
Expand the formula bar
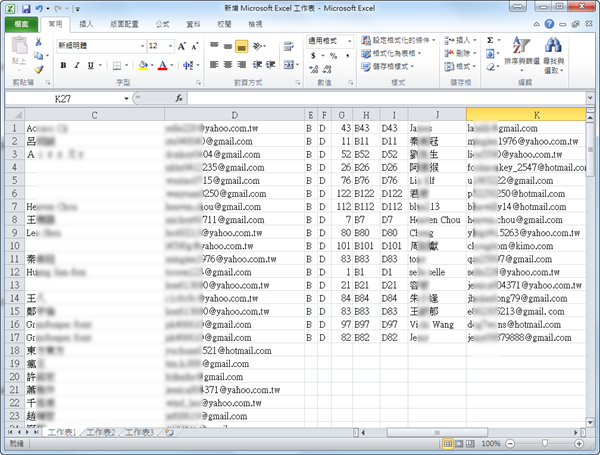590,98
